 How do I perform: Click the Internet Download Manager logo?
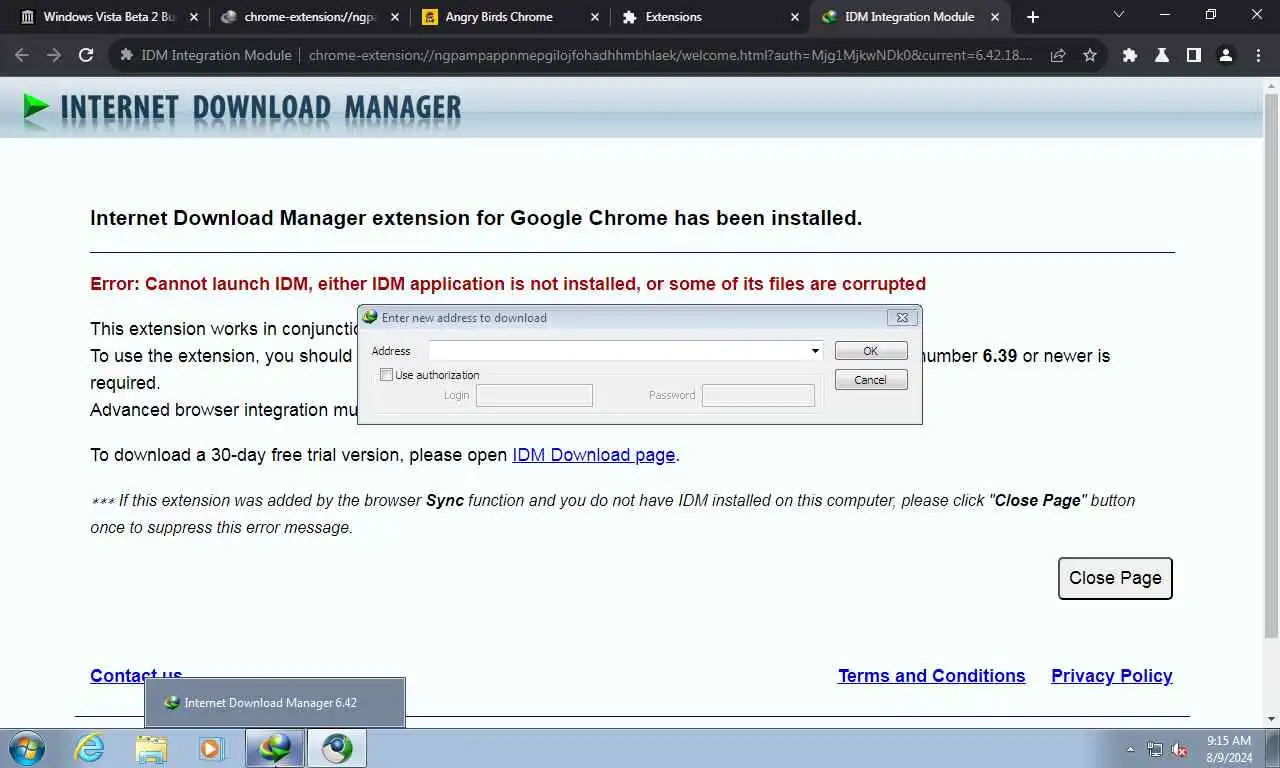tap(242, 108)
